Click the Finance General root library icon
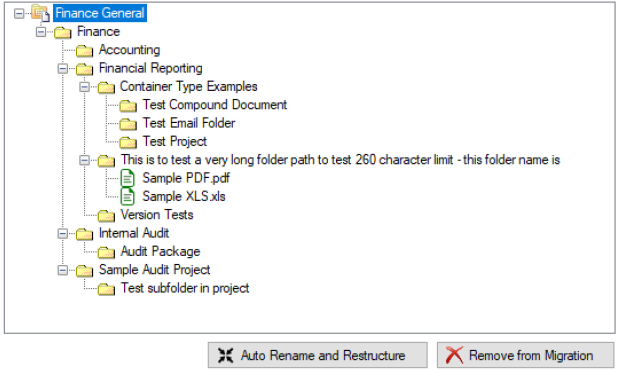The width and height of the screenshot is (621, 370). pyautogui.click(x=40, y=13)
